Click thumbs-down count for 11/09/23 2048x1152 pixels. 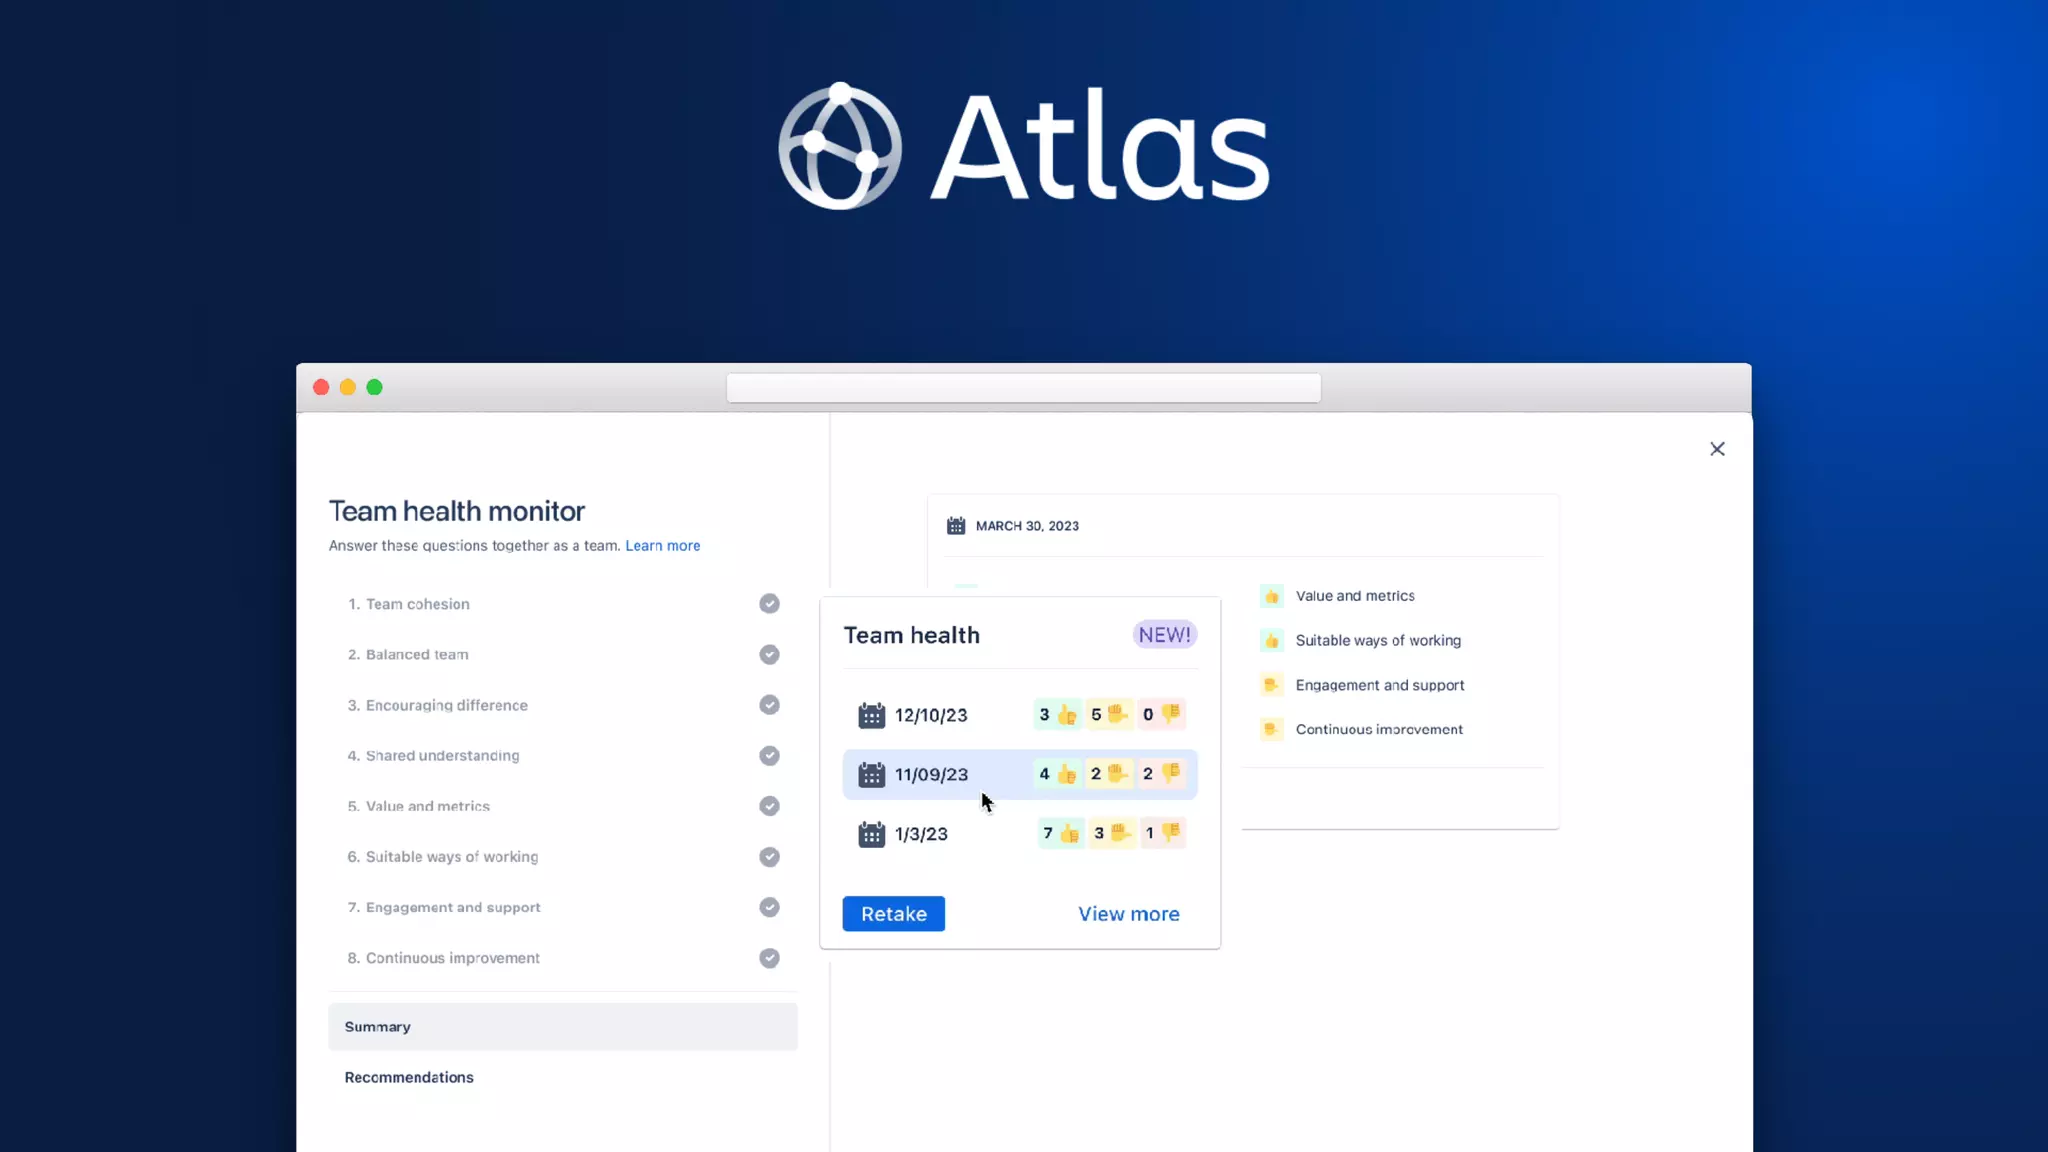coord(1160,774)
